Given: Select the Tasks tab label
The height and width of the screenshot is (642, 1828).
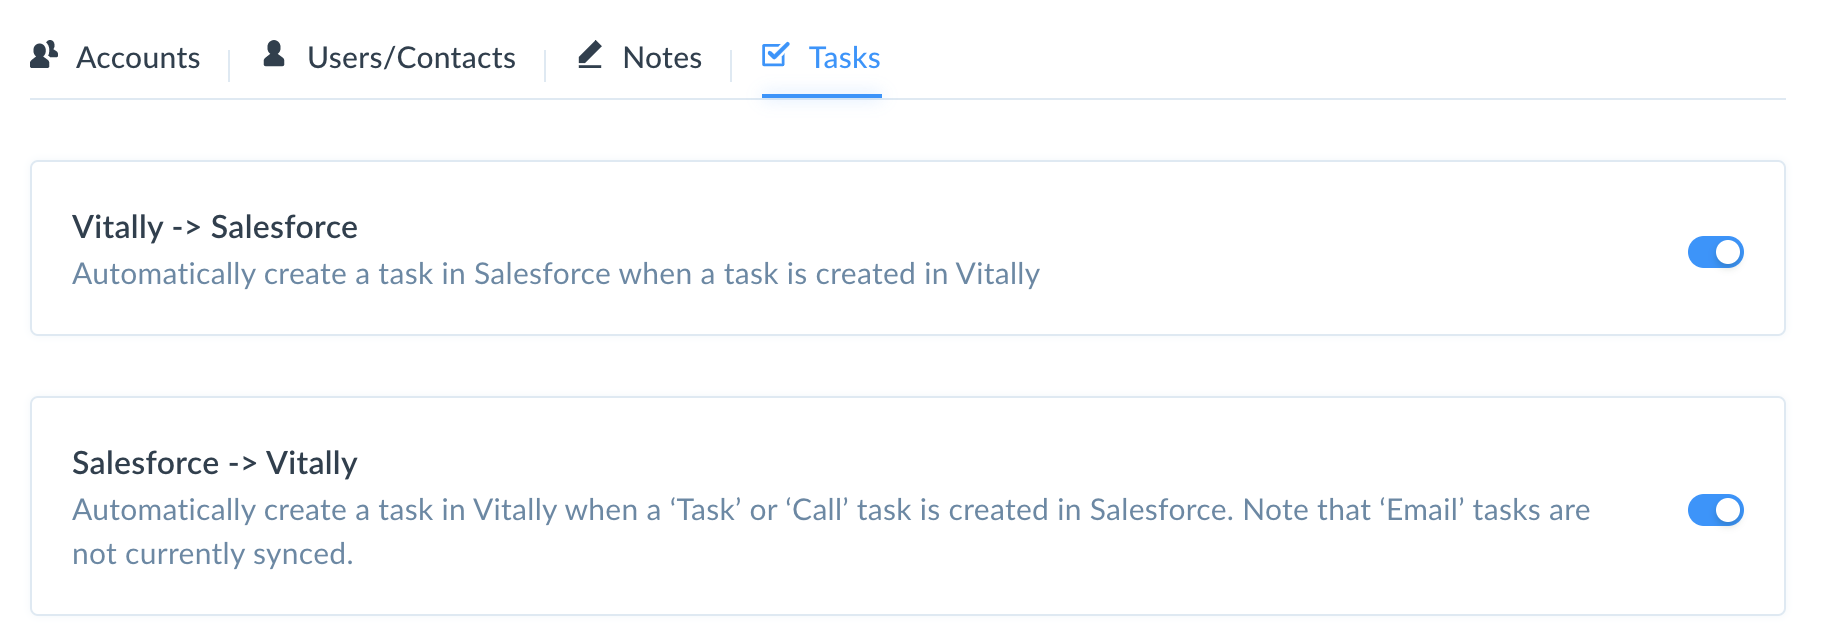Looking at the screenshot, I should (x=844, y=58).
